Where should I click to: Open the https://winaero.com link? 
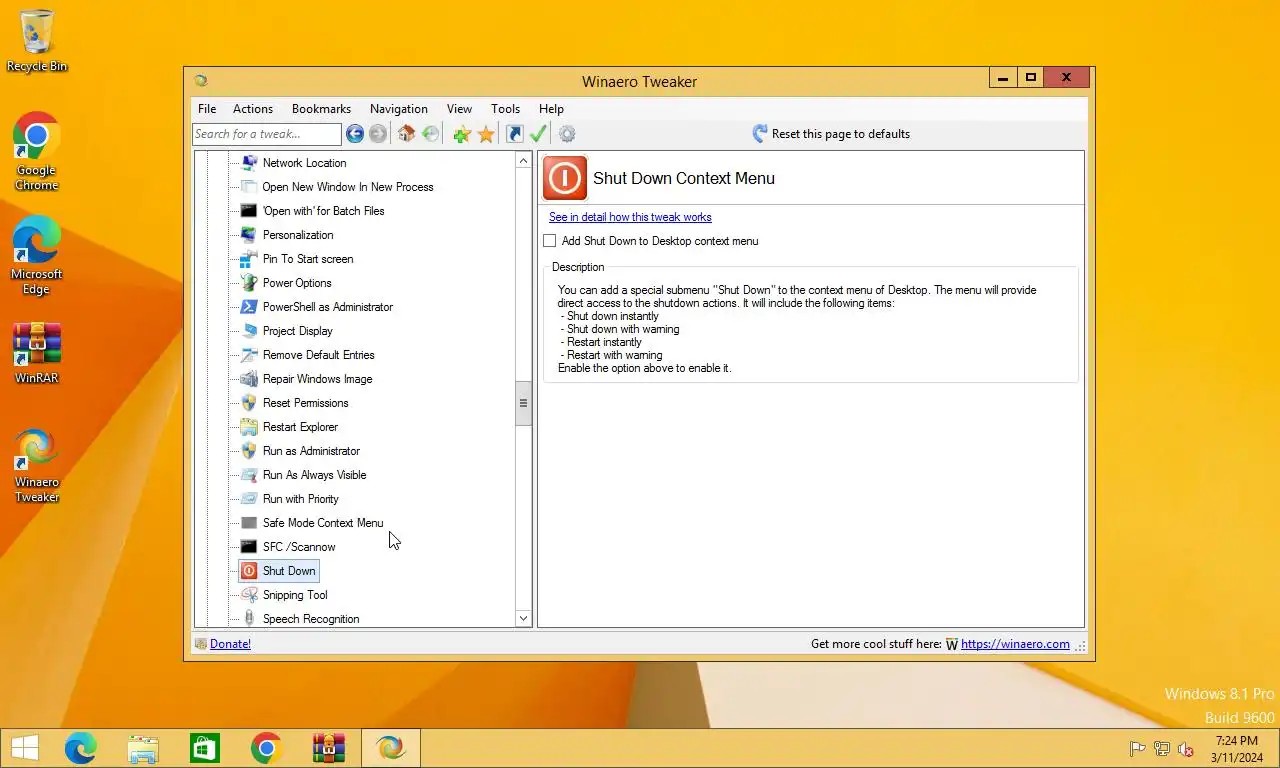1015,644
